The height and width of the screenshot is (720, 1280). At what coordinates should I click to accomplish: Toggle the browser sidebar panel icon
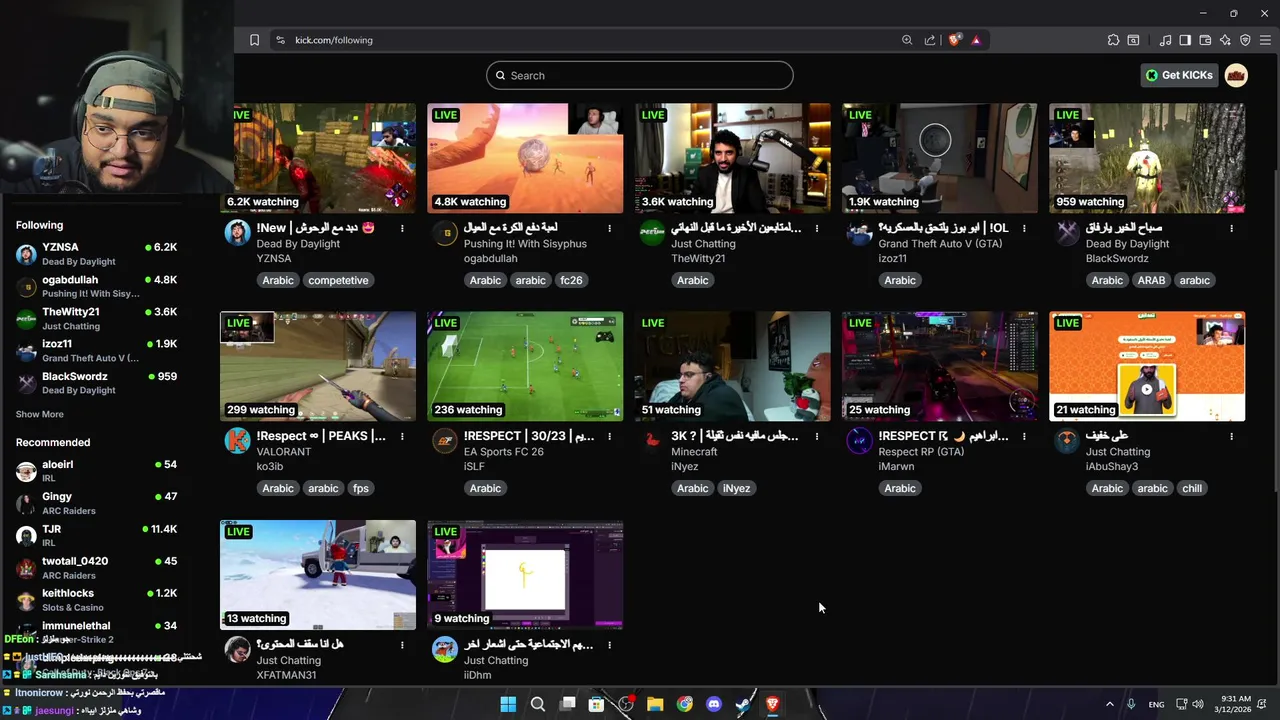point(1185,40)
